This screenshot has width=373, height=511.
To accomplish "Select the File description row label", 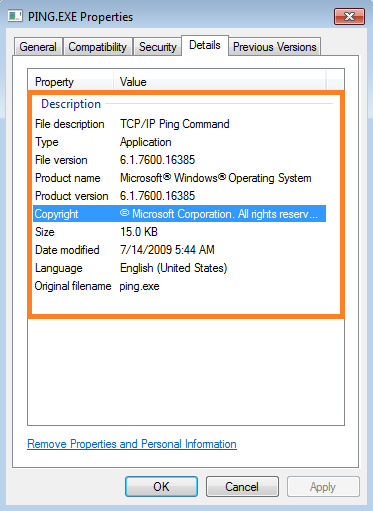I will 70,124.
